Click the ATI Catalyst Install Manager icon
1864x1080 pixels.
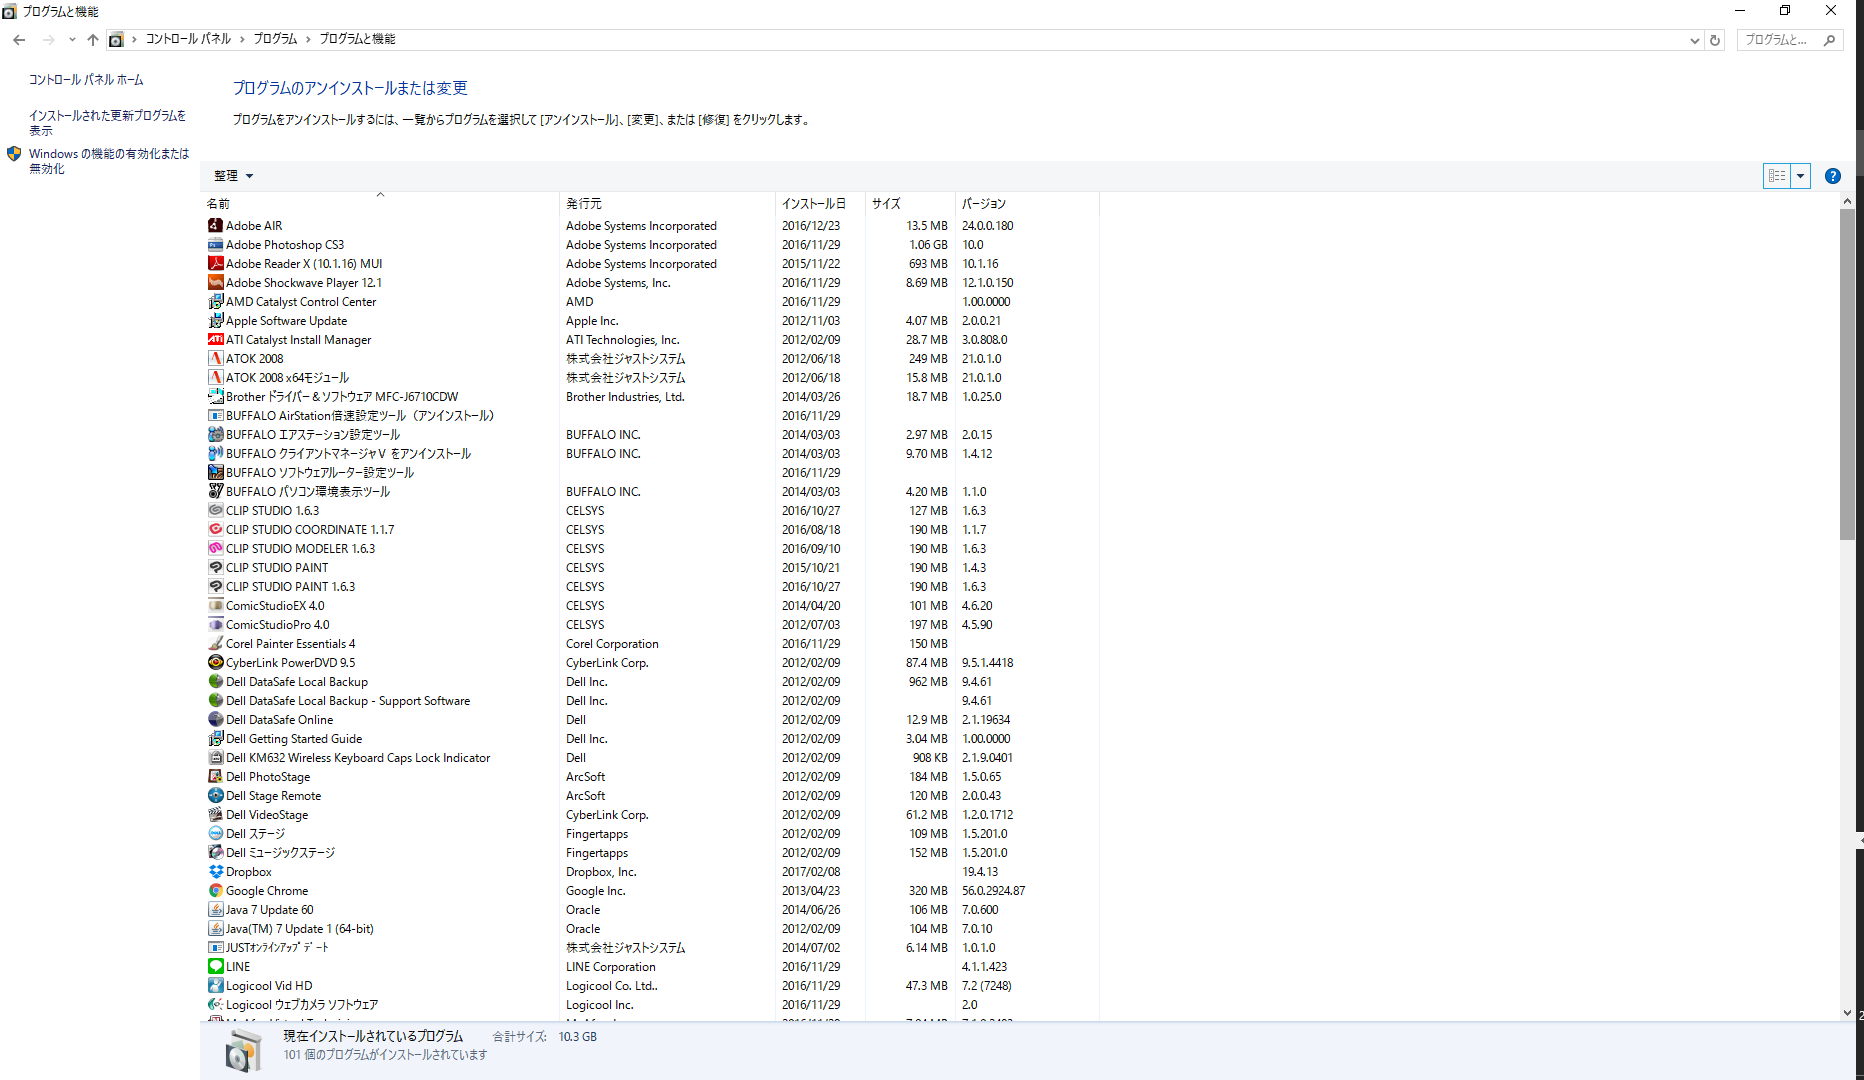[215, 340]
